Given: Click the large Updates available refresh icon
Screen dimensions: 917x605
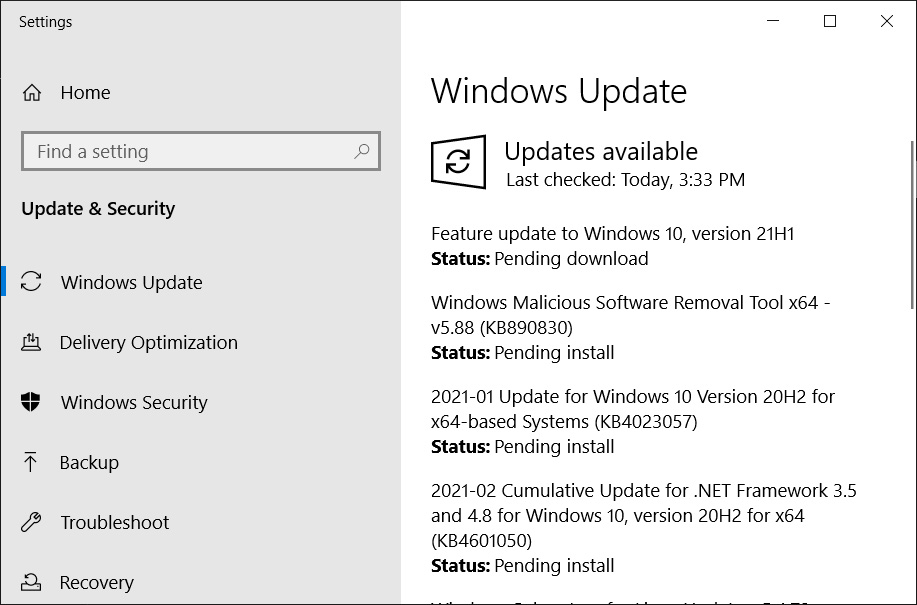Looking at the screenshot, I should pyautogui.click(x=458, y=162).
